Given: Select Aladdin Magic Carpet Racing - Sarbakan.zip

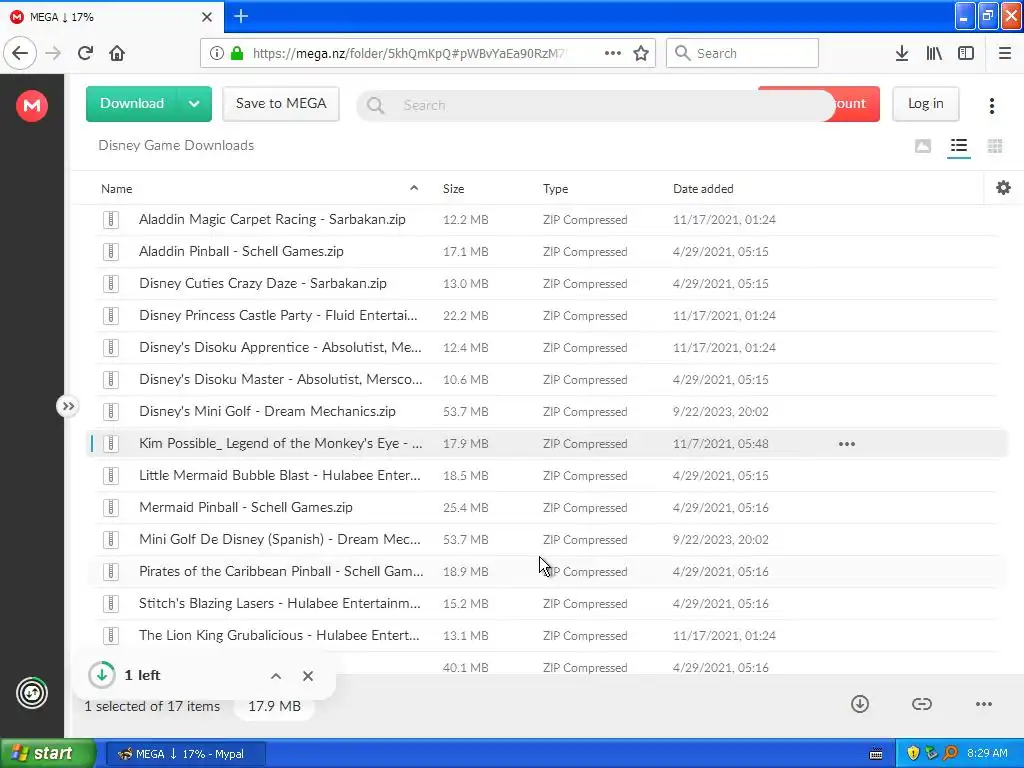Looking at the screenshot, I should coord(545,219).
